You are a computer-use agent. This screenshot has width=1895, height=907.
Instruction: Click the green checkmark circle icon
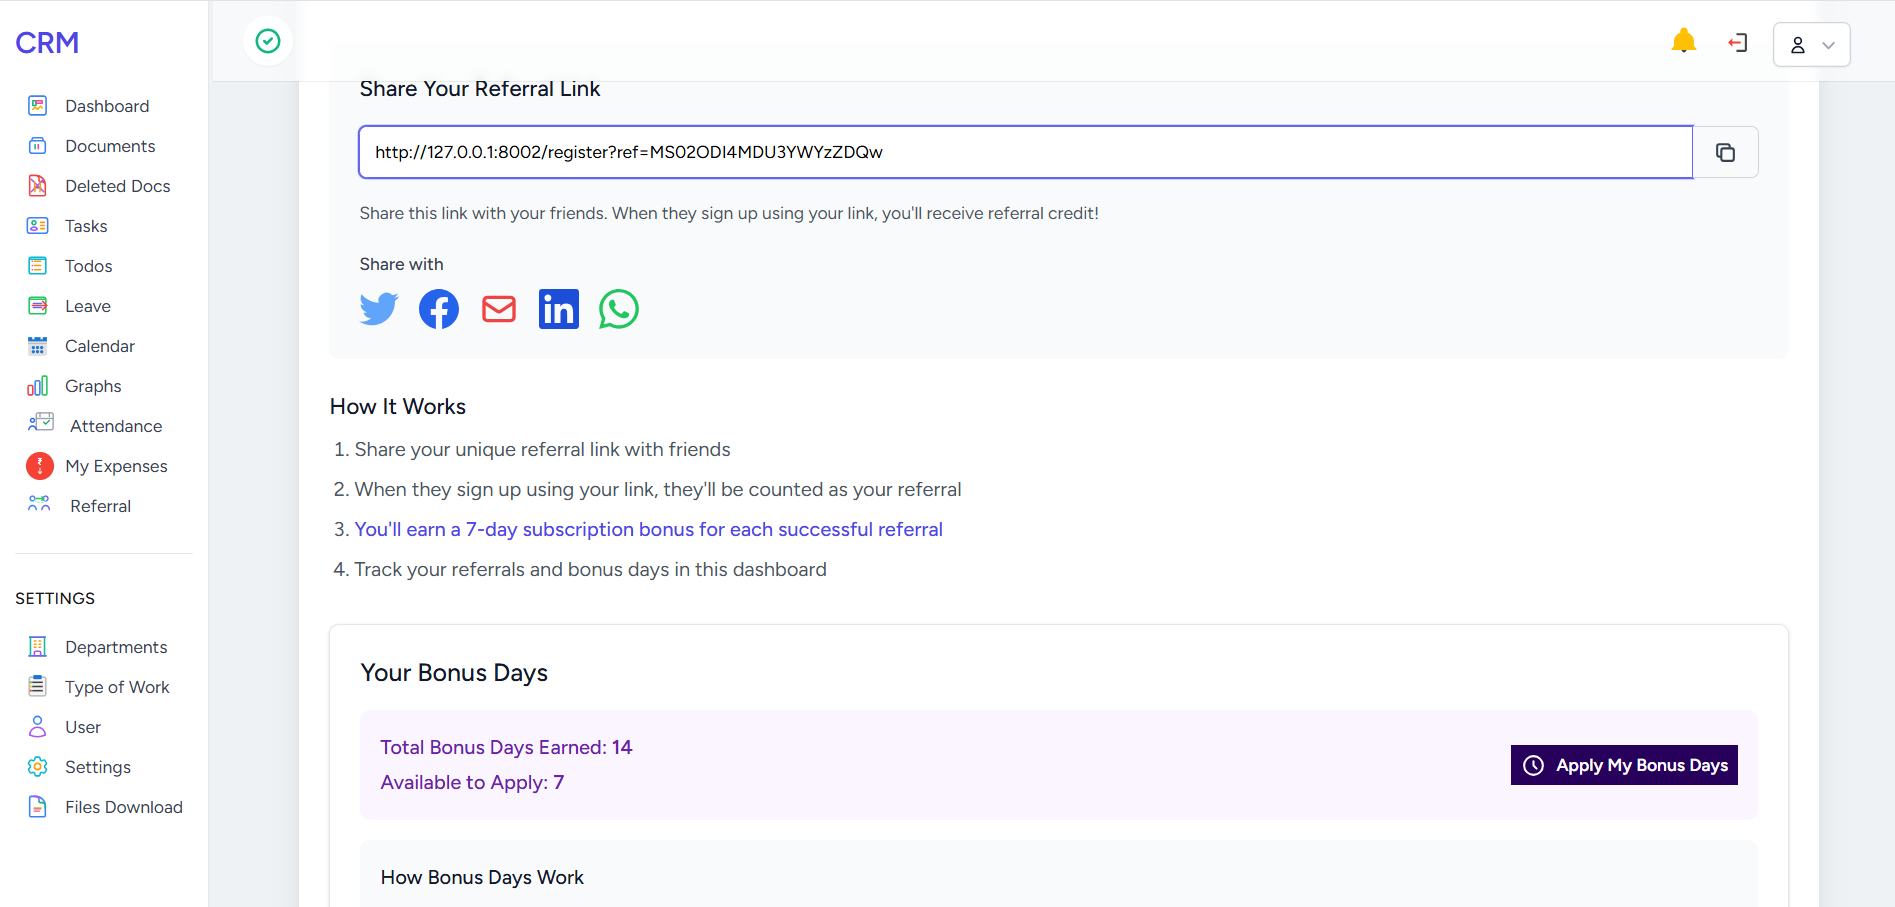tap(268, 41)
